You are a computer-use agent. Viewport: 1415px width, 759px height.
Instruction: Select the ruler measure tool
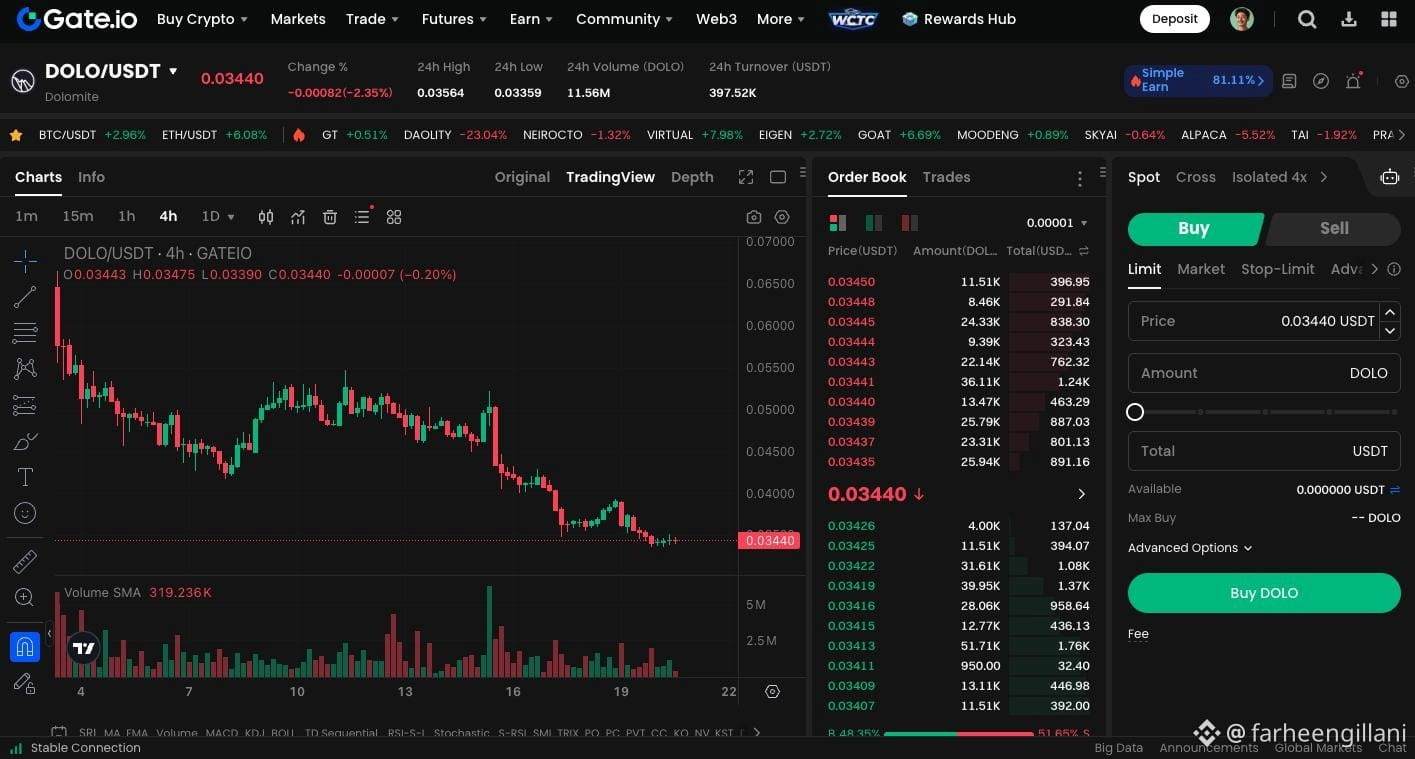(25, 562)
